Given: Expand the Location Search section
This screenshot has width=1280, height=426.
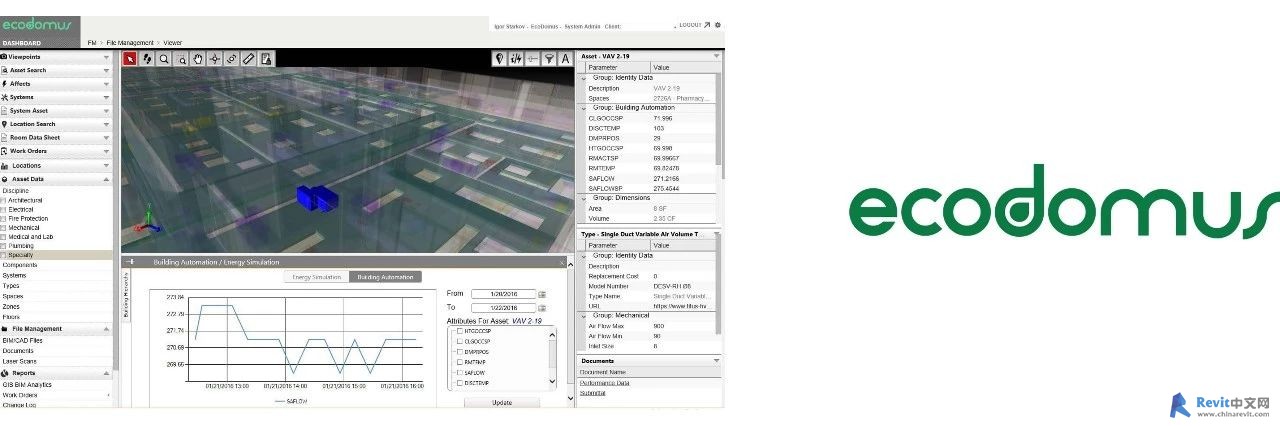Looking at the screenshot, I should pyautogui.click(x=106, y=124).
